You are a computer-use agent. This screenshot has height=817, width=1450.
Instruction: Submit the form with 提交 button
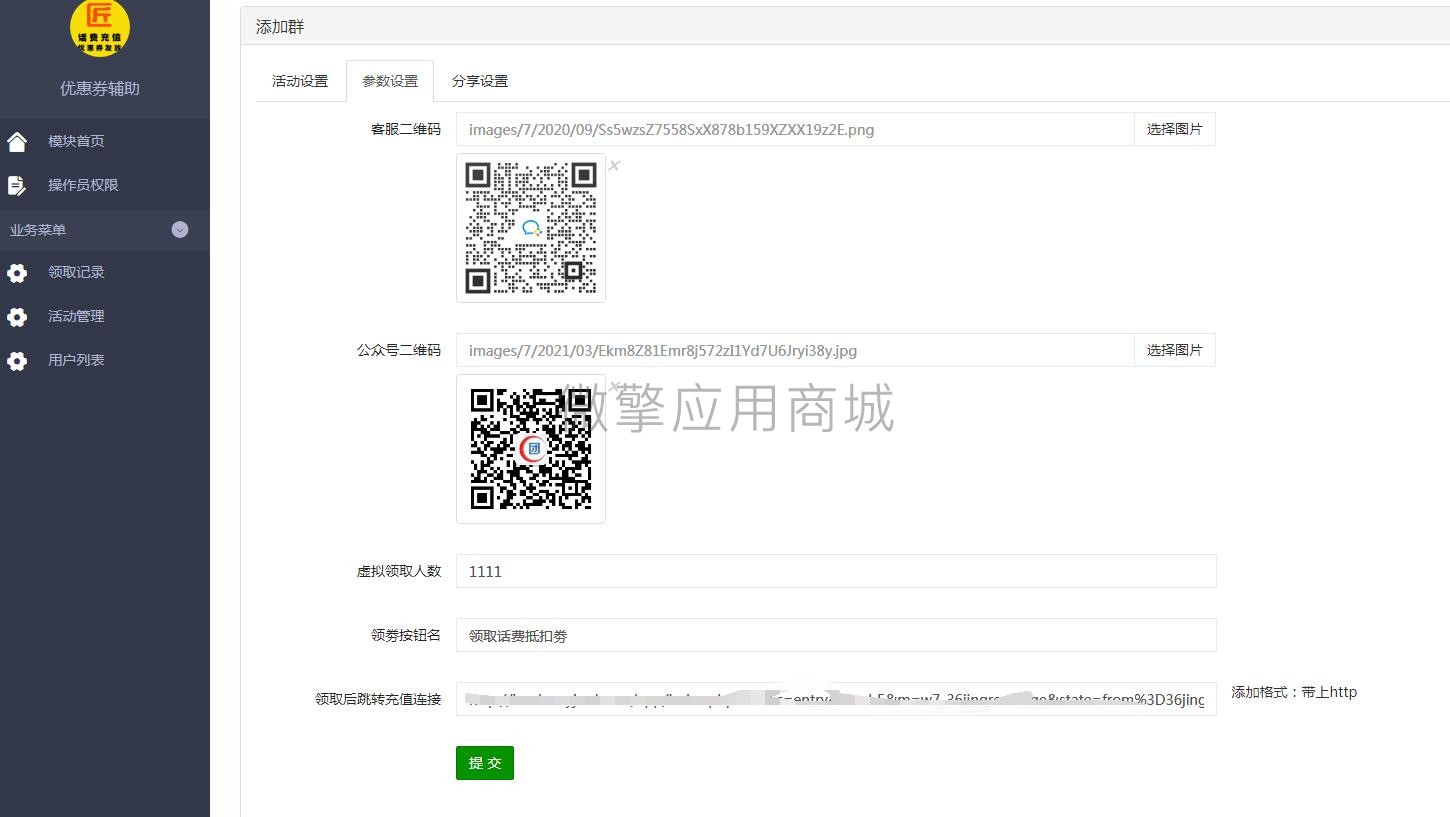click(x=485, y=763)
